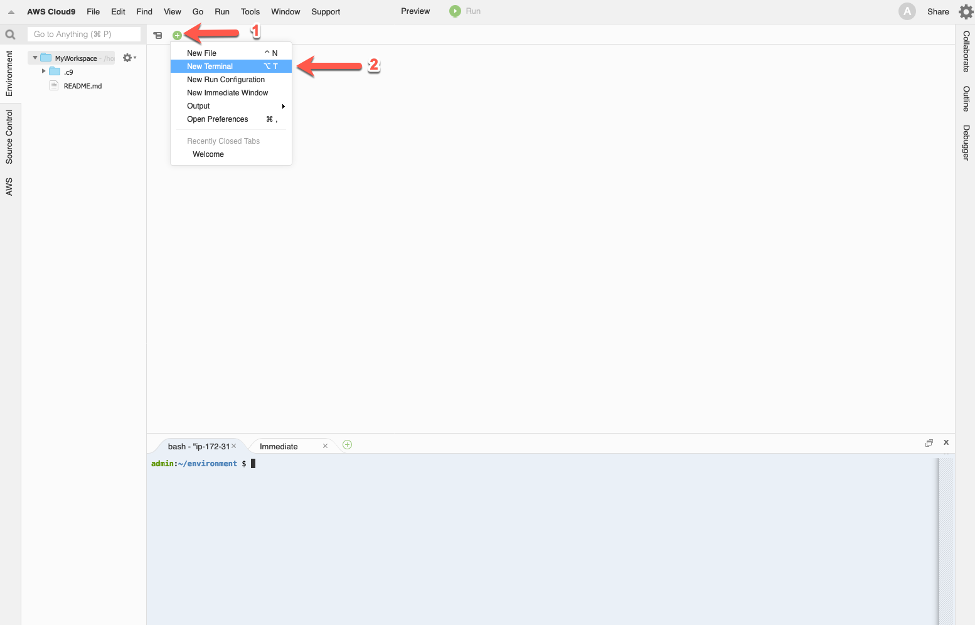The height and width of the screenshot is (625, 977).
Task: Open the environment settings gear
Action: point(127,58)
